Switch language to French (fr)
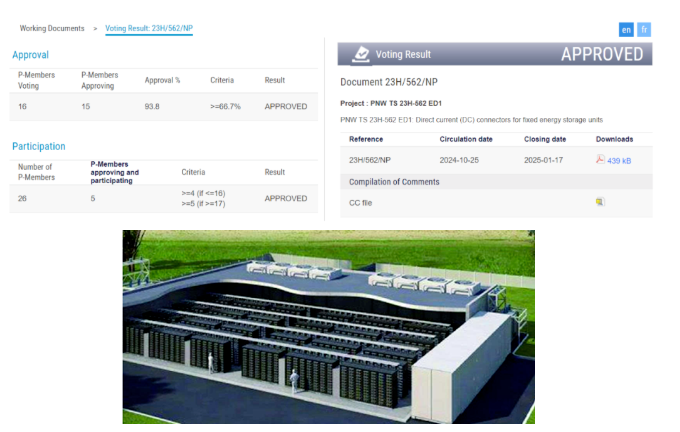Screen dimensions: 680x432 click(644, 29)
